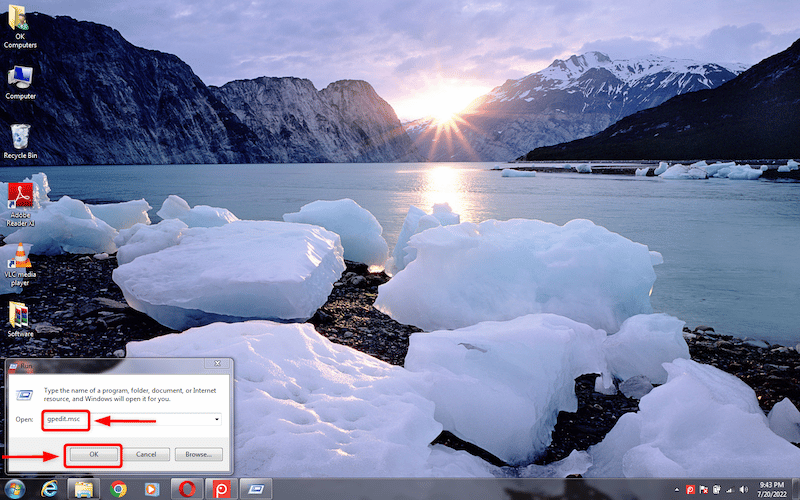Click the Open text field containing gpedit.msc
This screenshot has height=500, width=800.
tap(131, 419)
